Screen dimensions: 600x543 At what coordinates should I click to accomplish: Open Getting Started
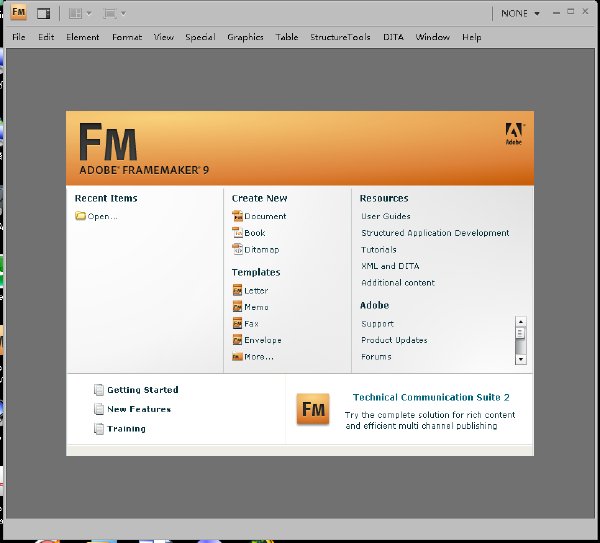(x=143, y=390)
